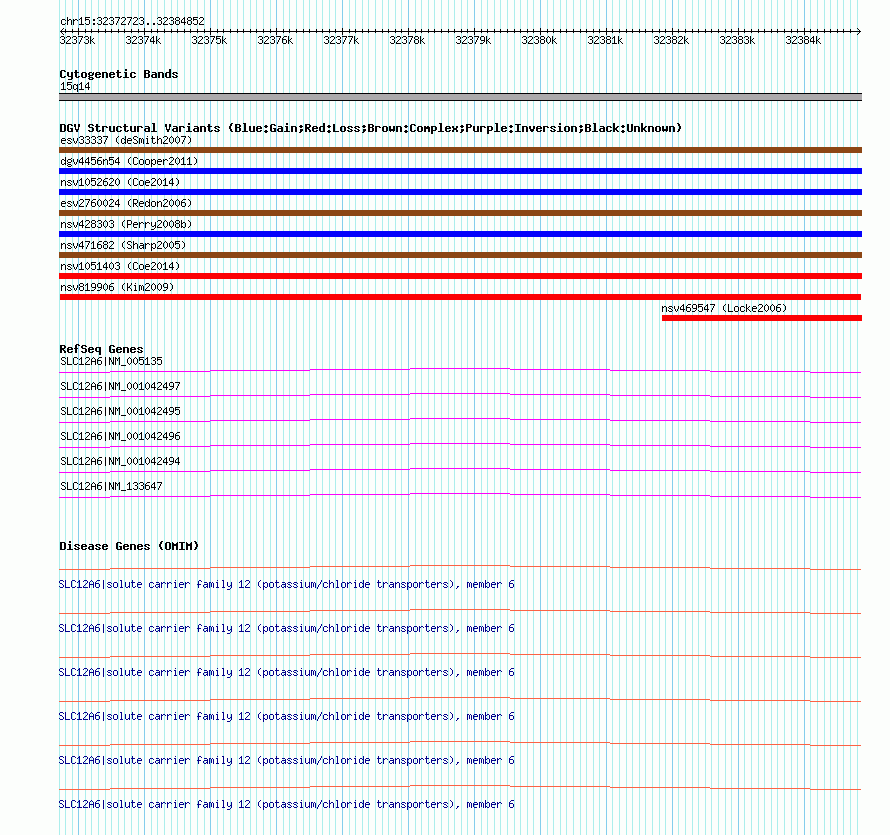Click the 32381k ruler tick label
This screenshot has width=890, height=835.
point(605,40)
